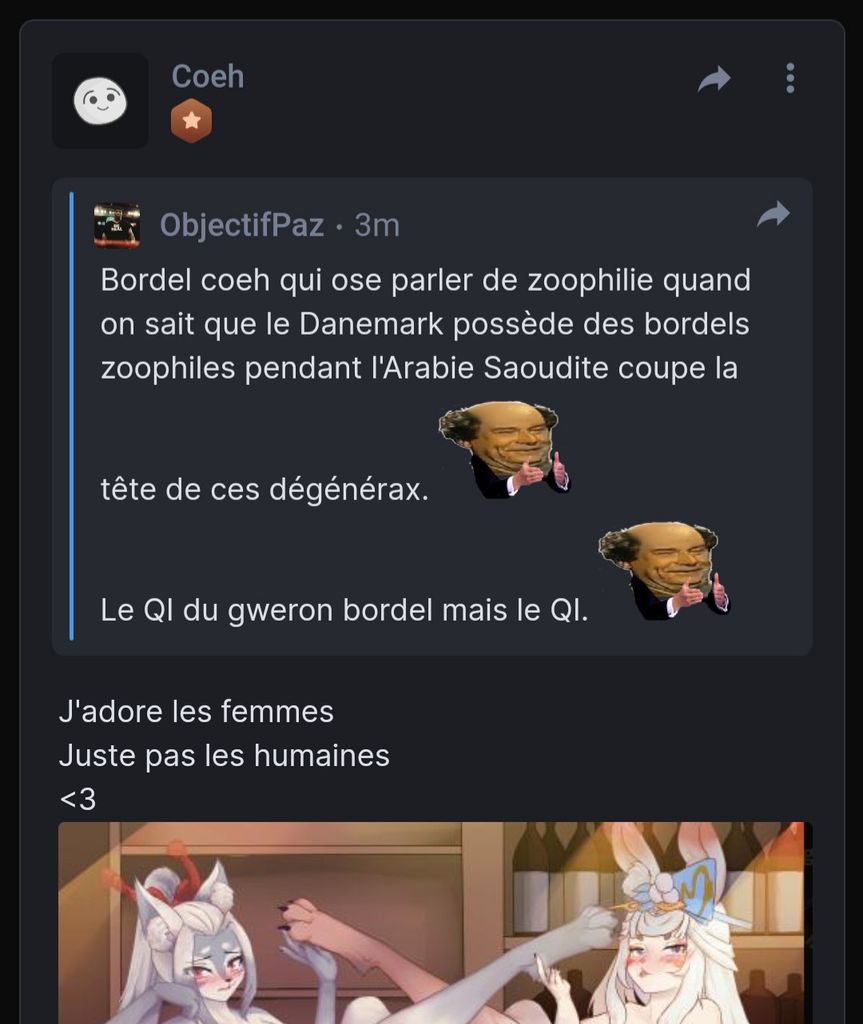Viewport: 863px width, 1024px height.
Task: Click the 3m timestamp of quoted post
Action: (377, 225)
